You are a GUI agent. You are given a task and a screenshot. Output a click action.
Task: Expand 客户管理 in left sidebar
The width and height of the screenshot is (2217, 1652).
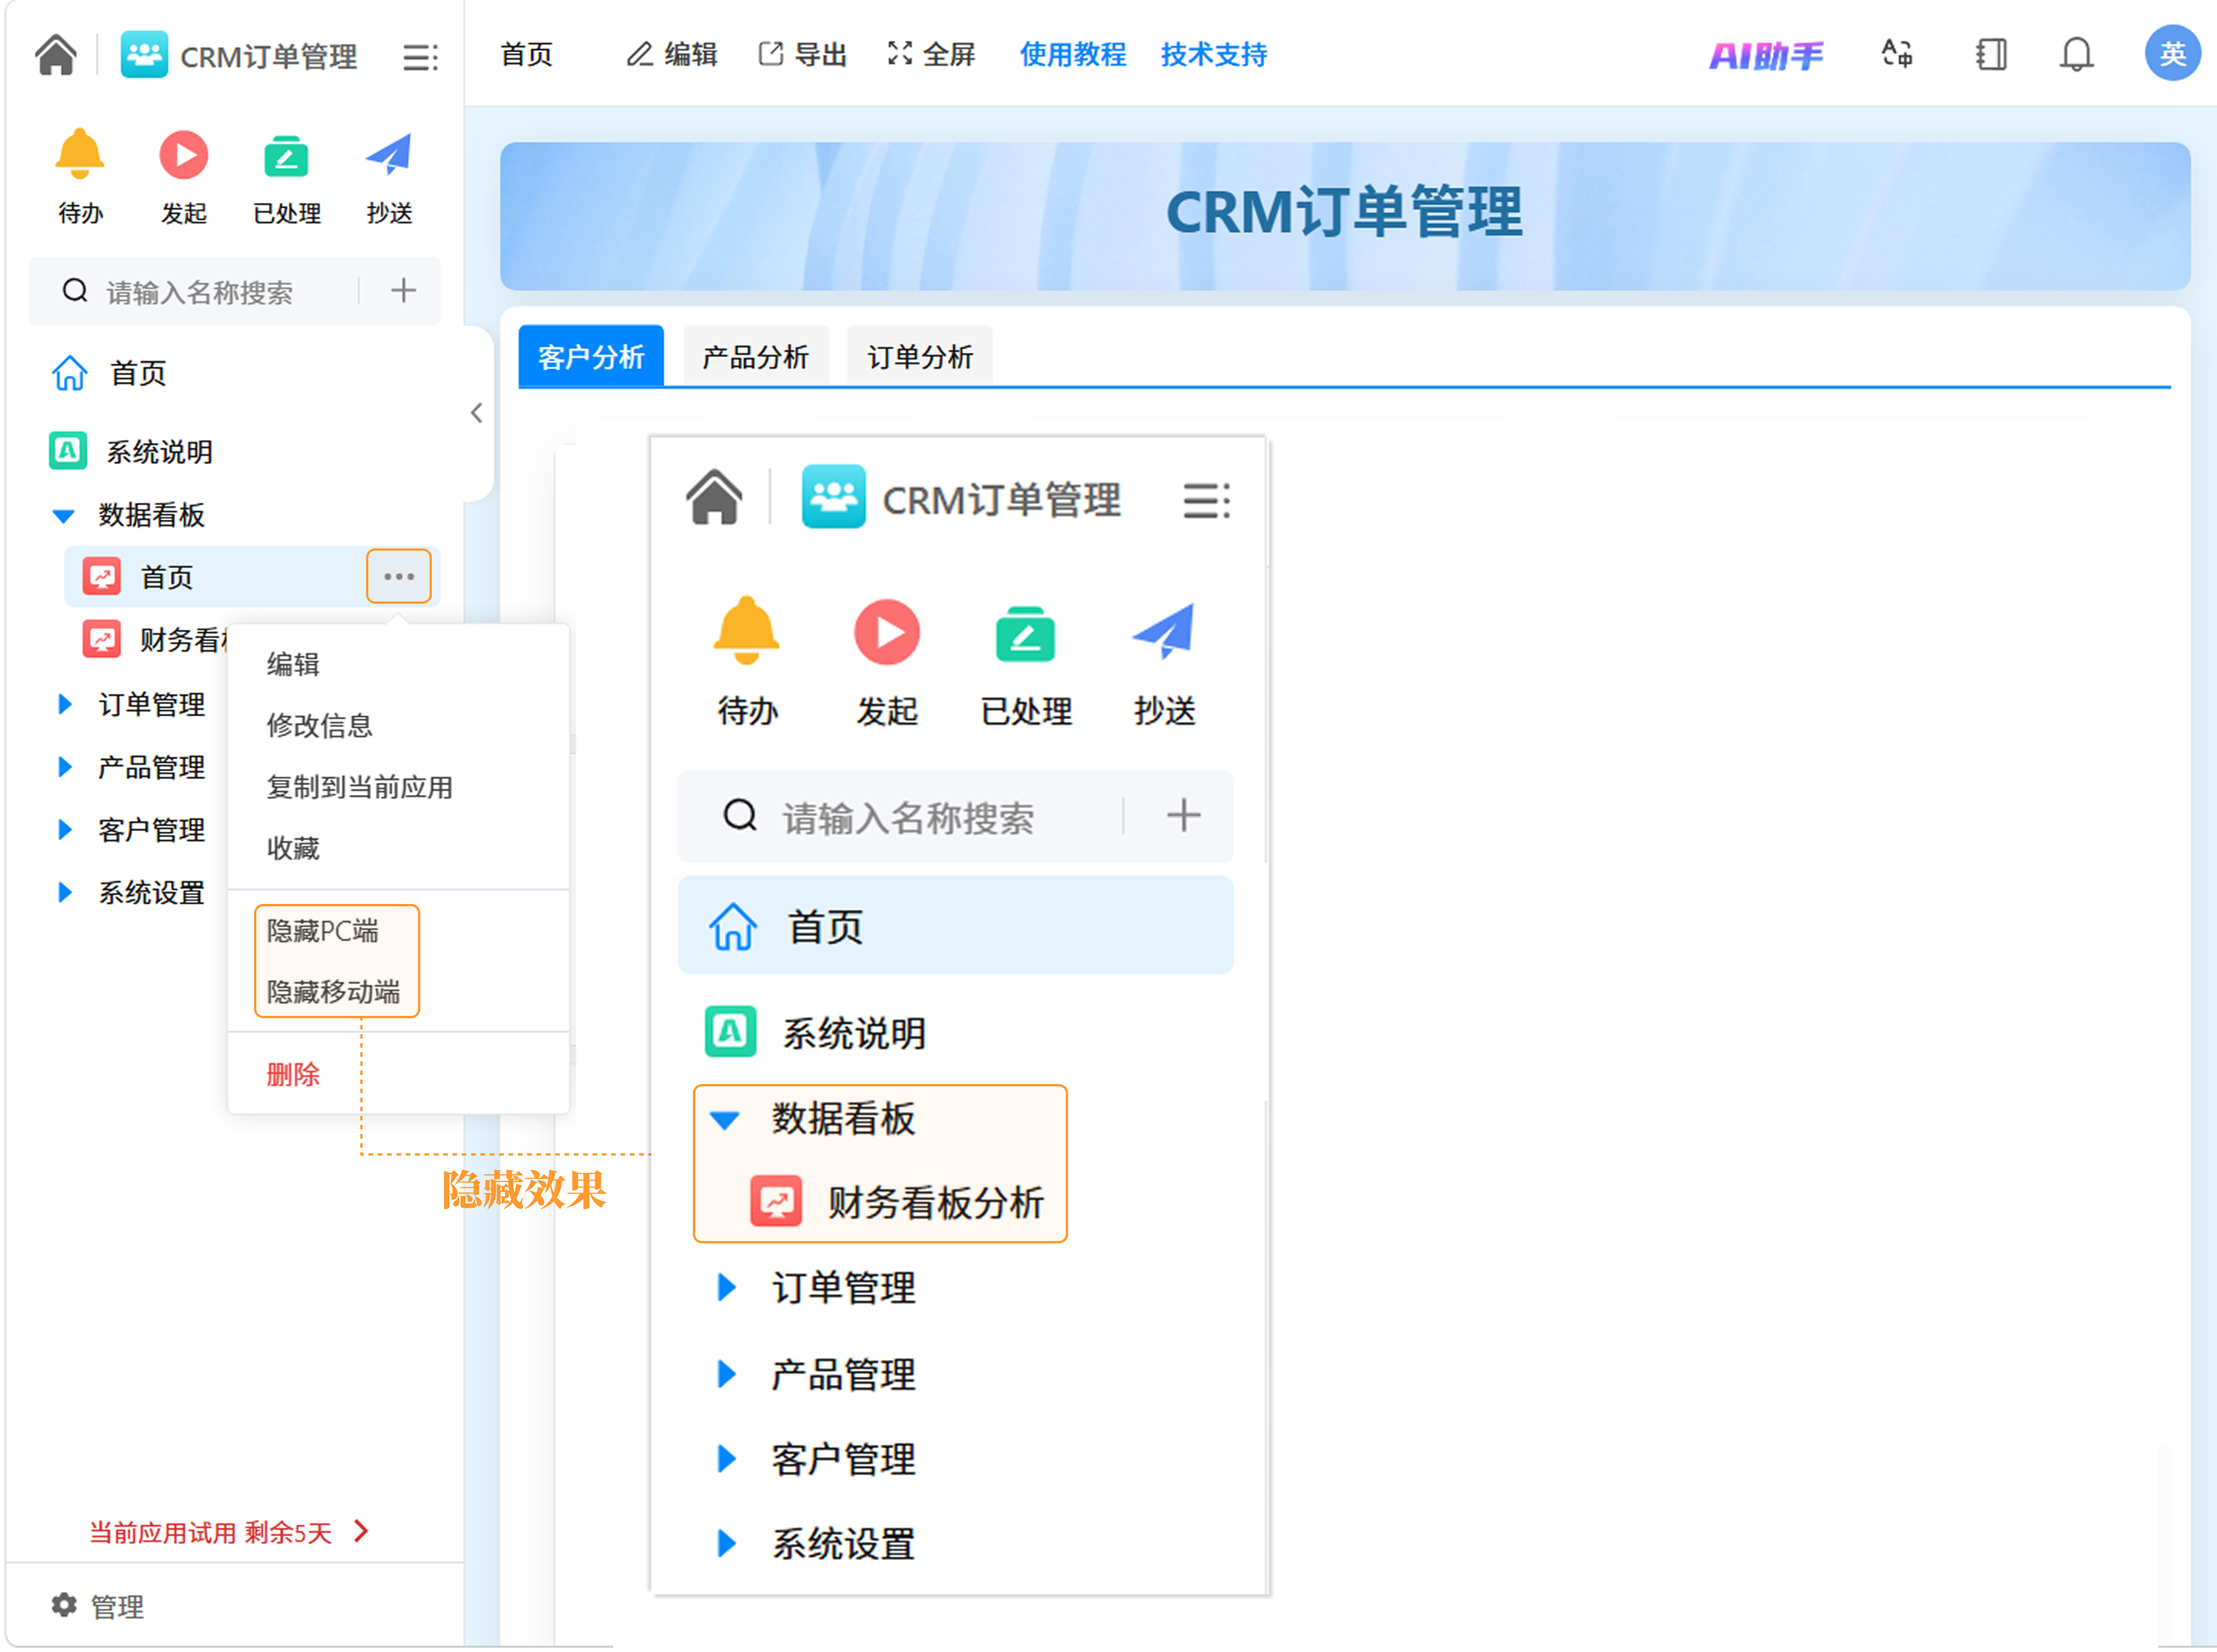click(x=65, y=830)
